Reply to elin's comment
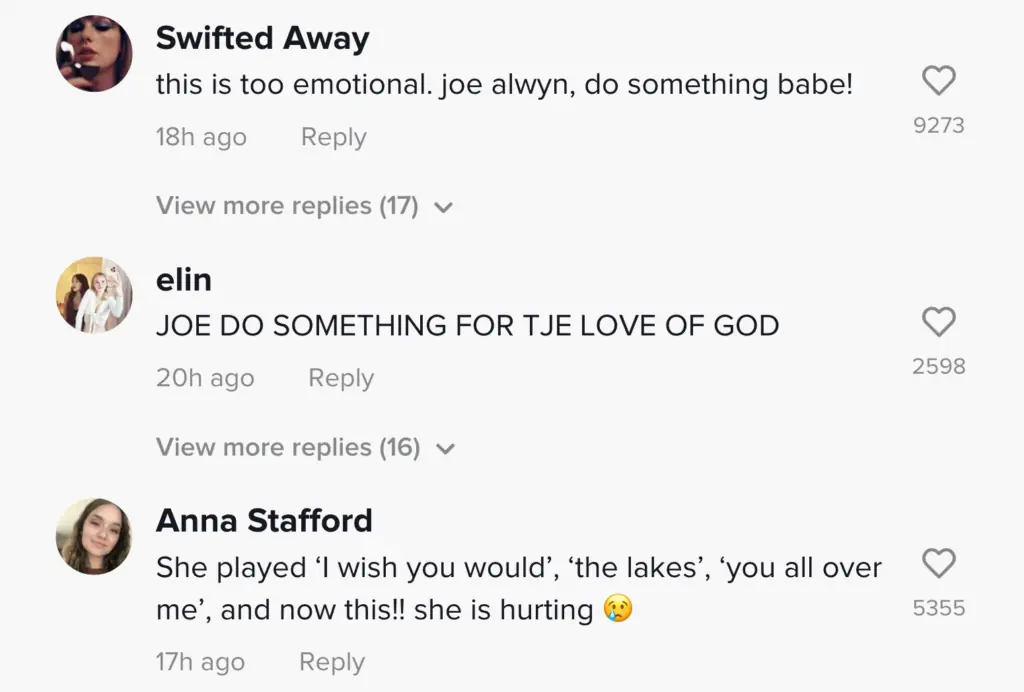The image size is (1024, 692). point(340,378)
